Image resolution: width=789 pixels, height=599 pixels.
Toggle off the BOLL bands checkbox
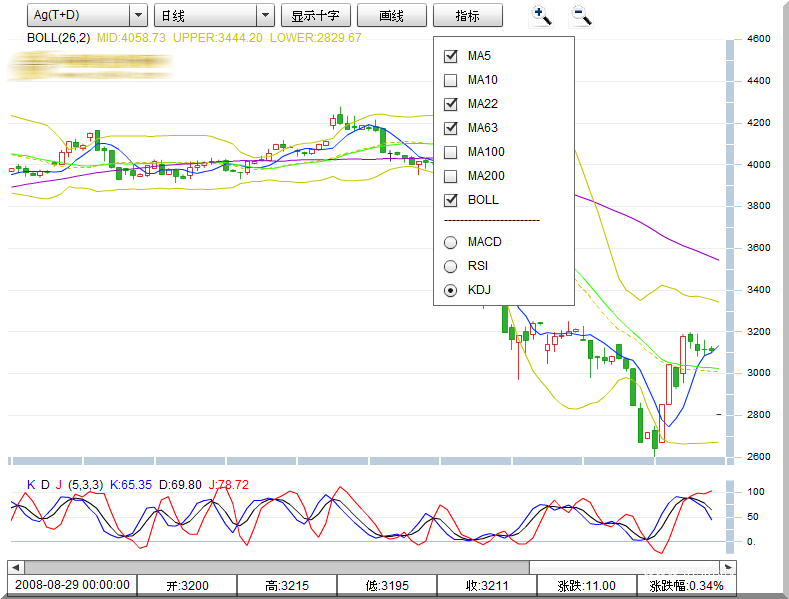pyautogui.click(x=450, y=200)
